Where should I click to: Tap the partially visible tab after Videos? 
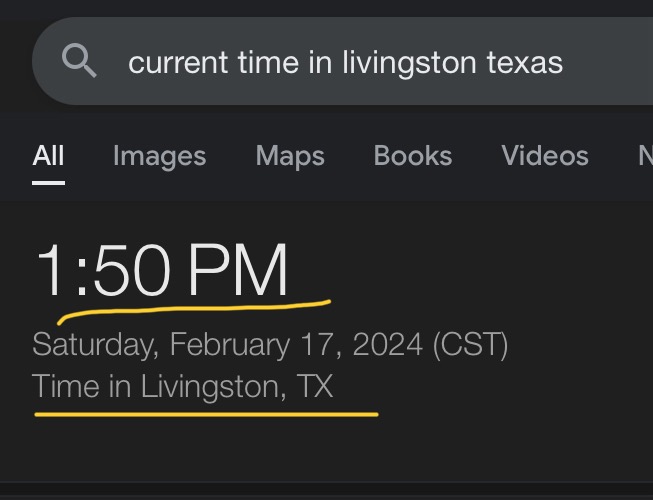[644, 156]
